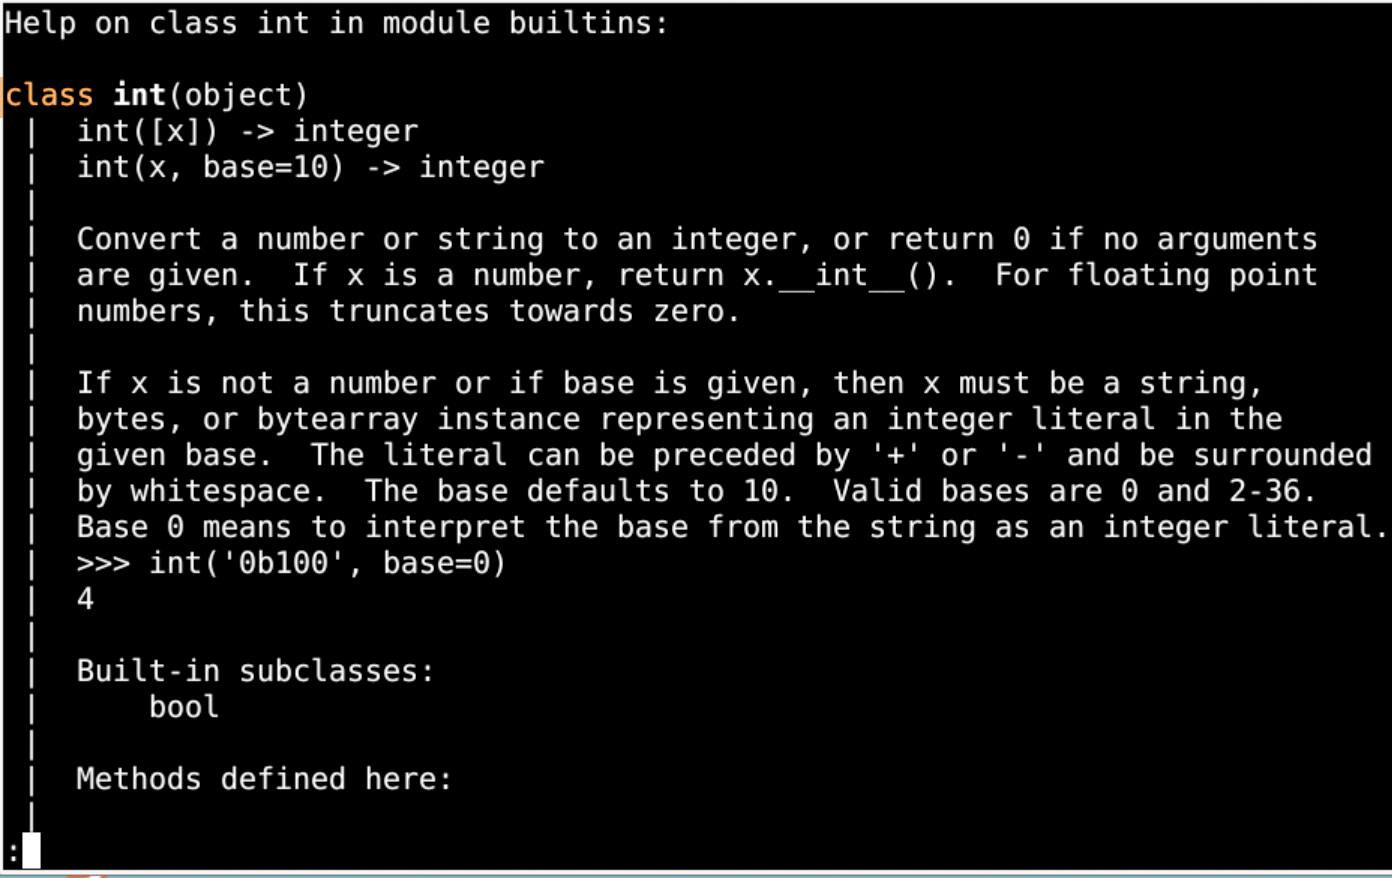Viewport: 1392px width, 878px height.
Task: Click the example result '4'
Action: 85,599
